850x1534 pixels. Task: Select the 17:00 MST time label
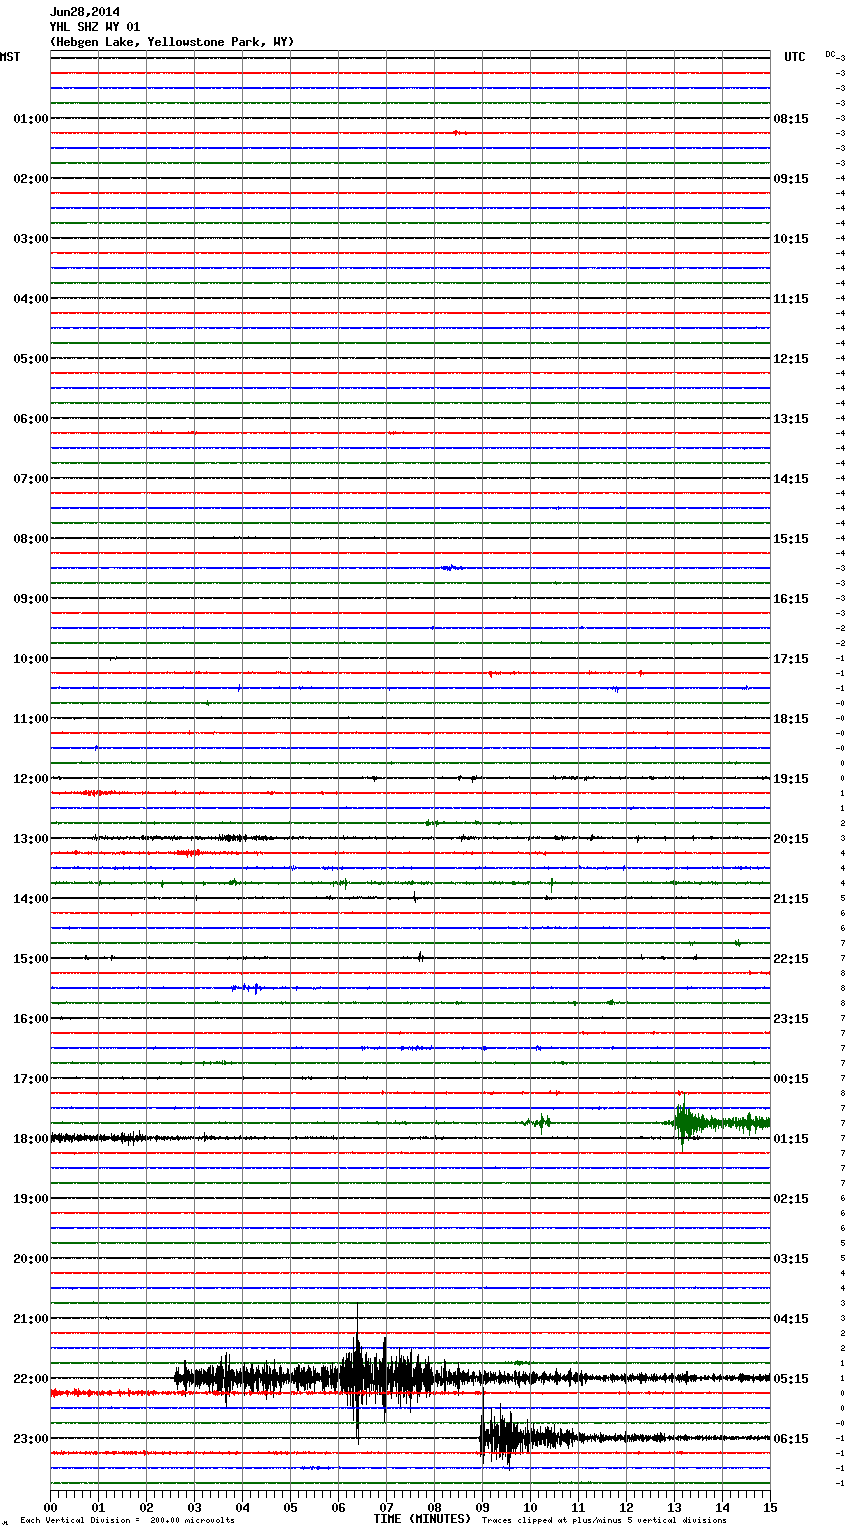point(31,1079)
